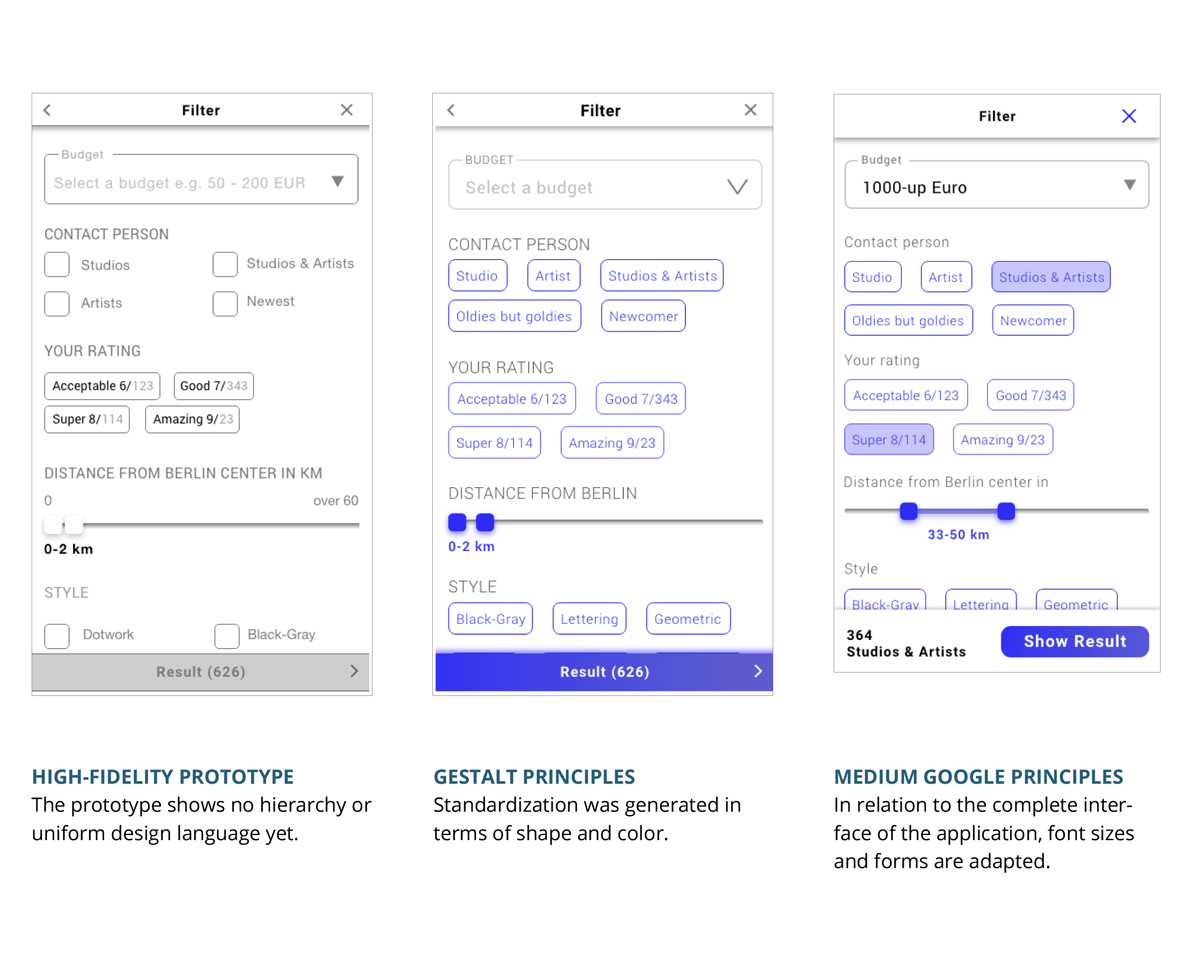The image size is (1200, 964).
Task: Check the Dotwork style checkbox
Action: click(x=57, y=635)
